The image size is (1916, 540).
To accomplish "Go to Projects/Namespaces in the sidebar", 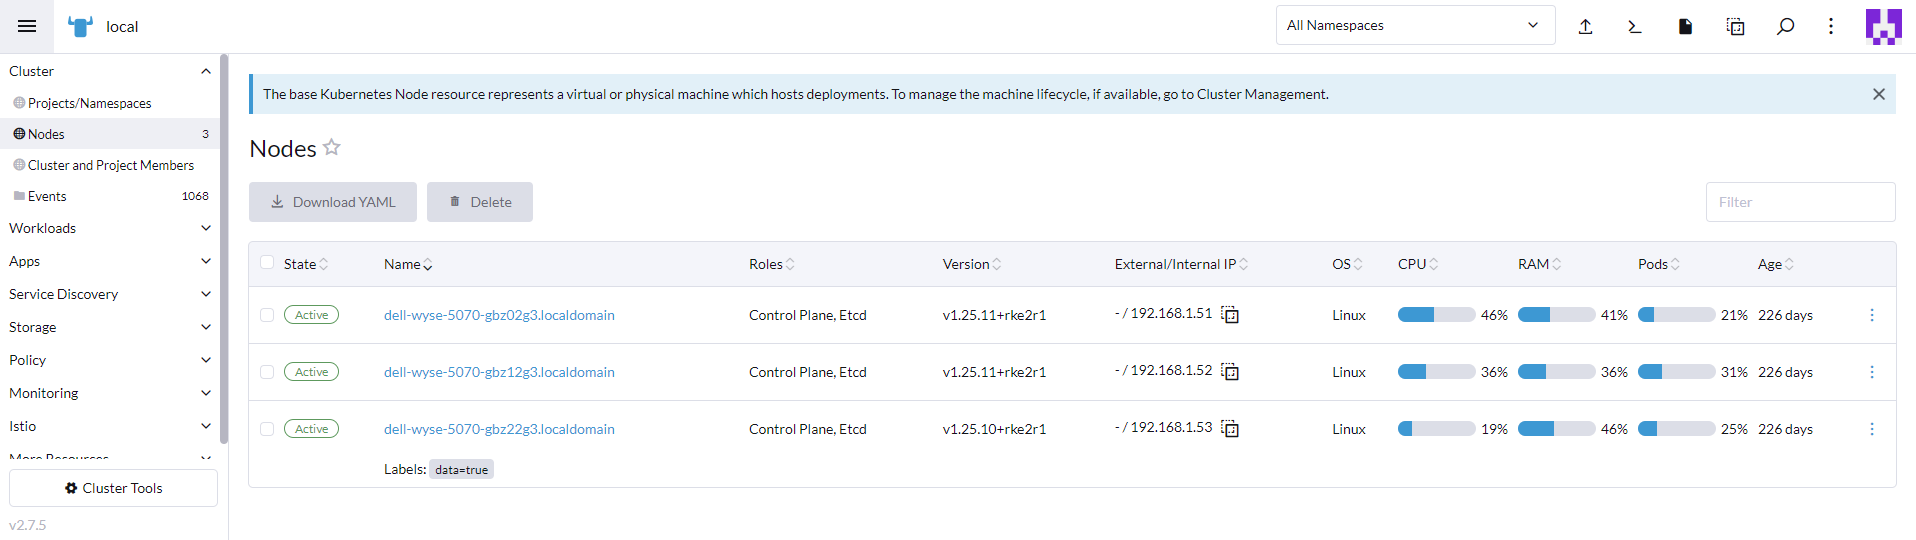I will coord(89,103).
